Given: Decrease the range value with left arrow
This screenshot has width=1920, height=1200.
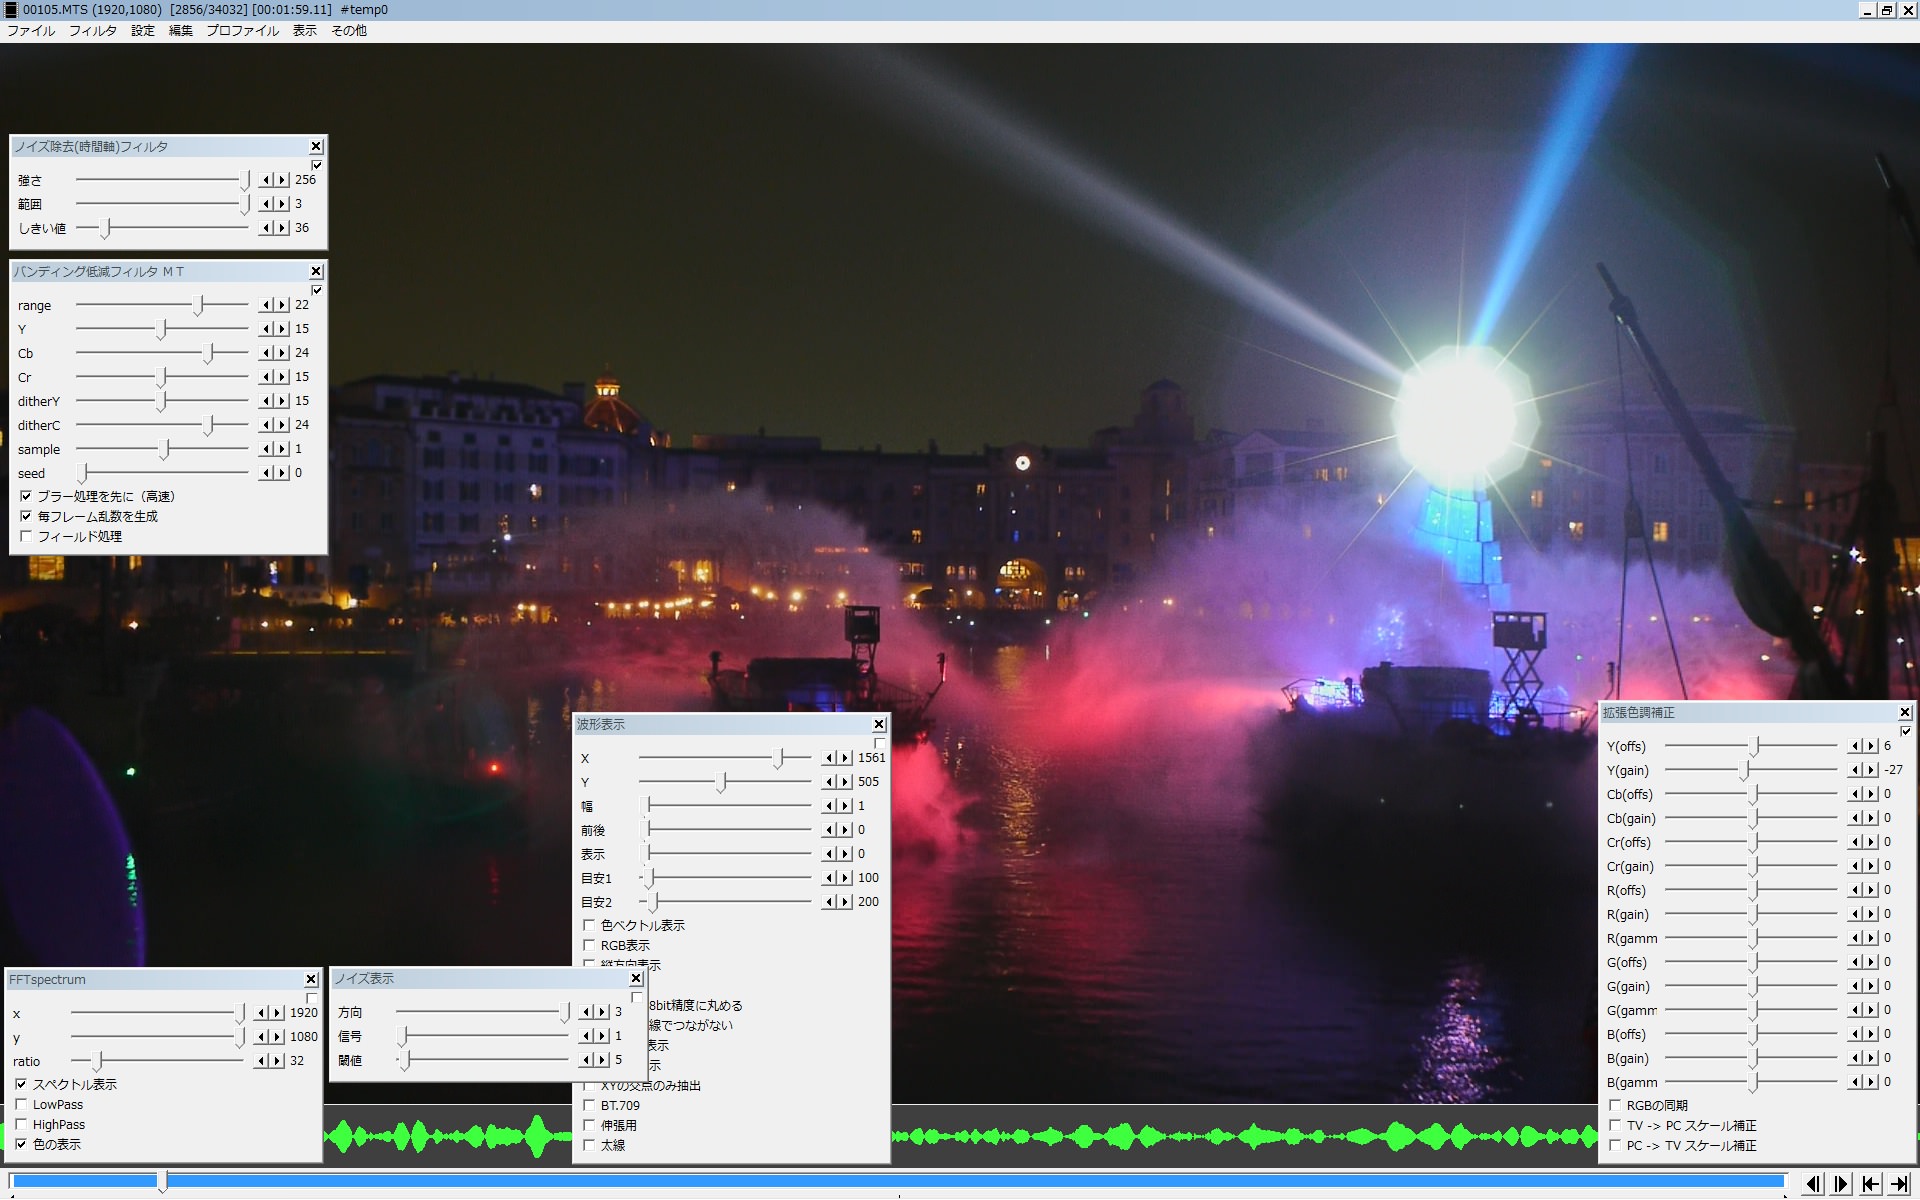Looking at the screenshot, I should point(267,305).
